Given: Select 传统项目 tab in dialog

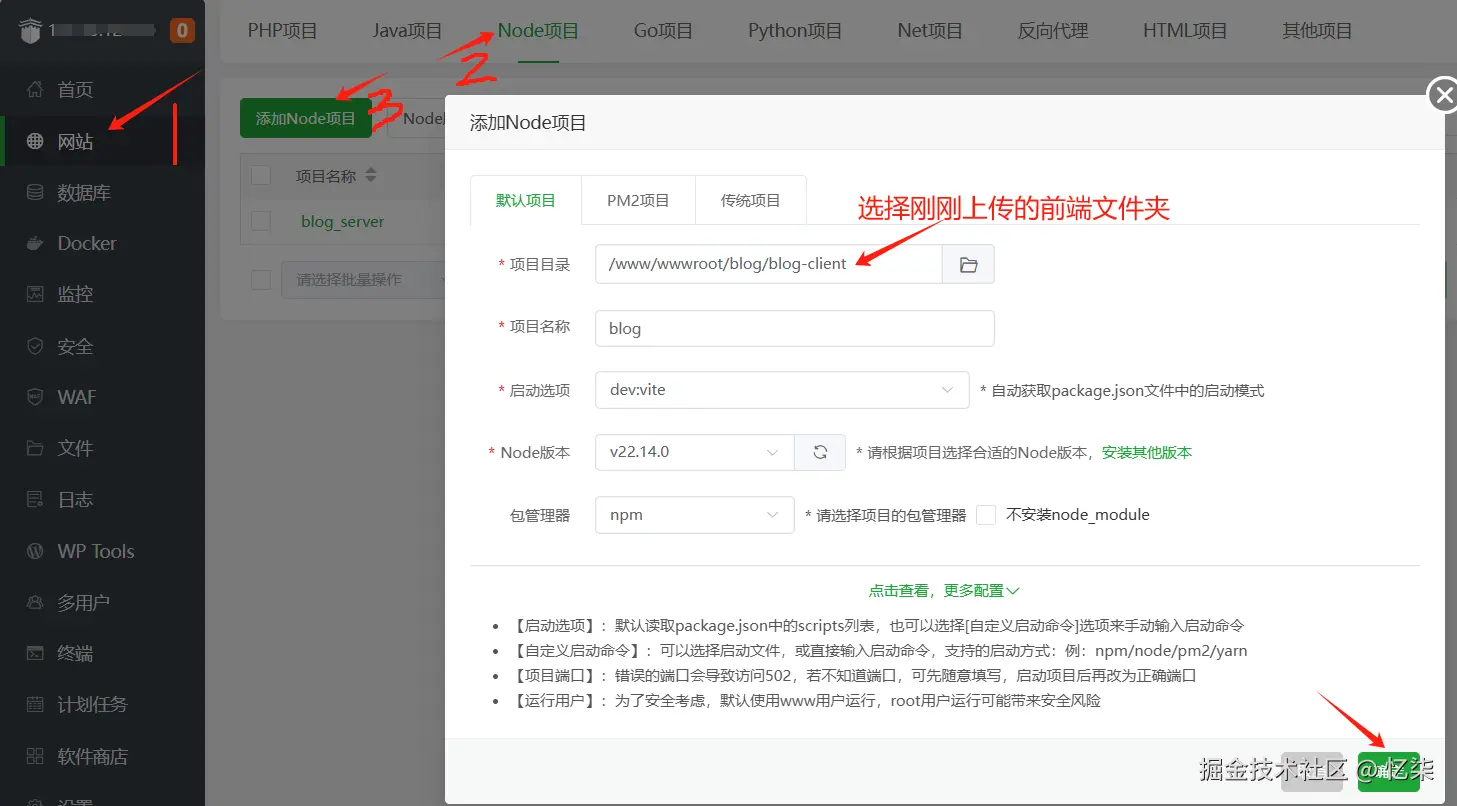Looking at the screenshot, I should click(750, 200).
